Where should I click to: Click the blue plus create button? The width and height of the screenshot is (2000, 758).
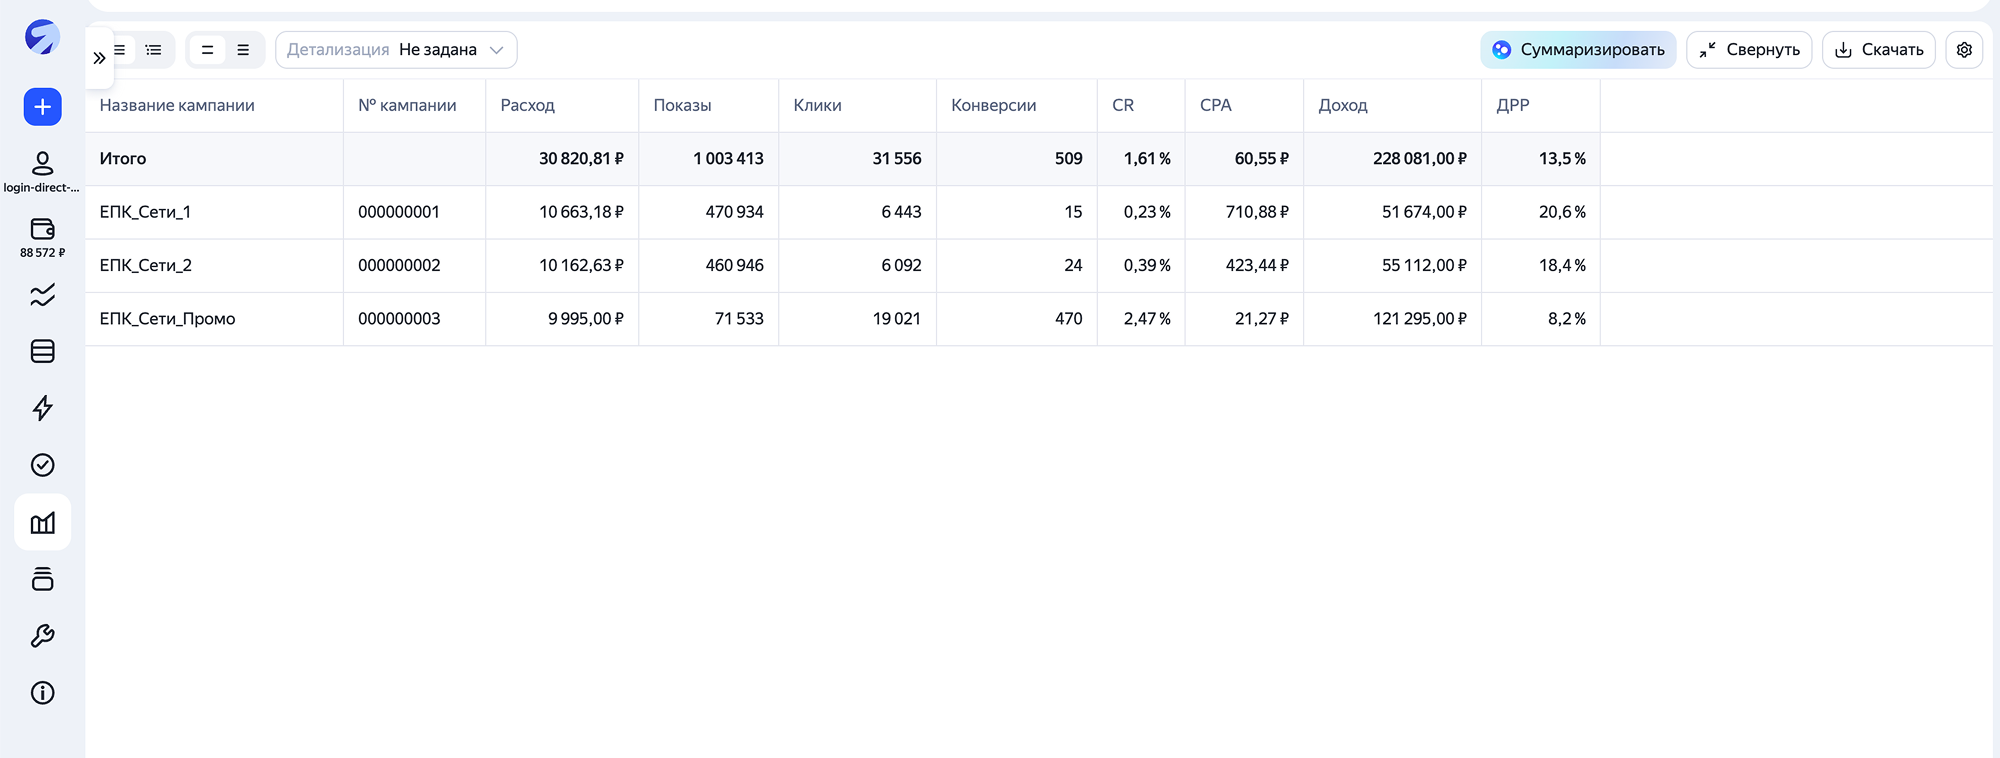(42, 107)
